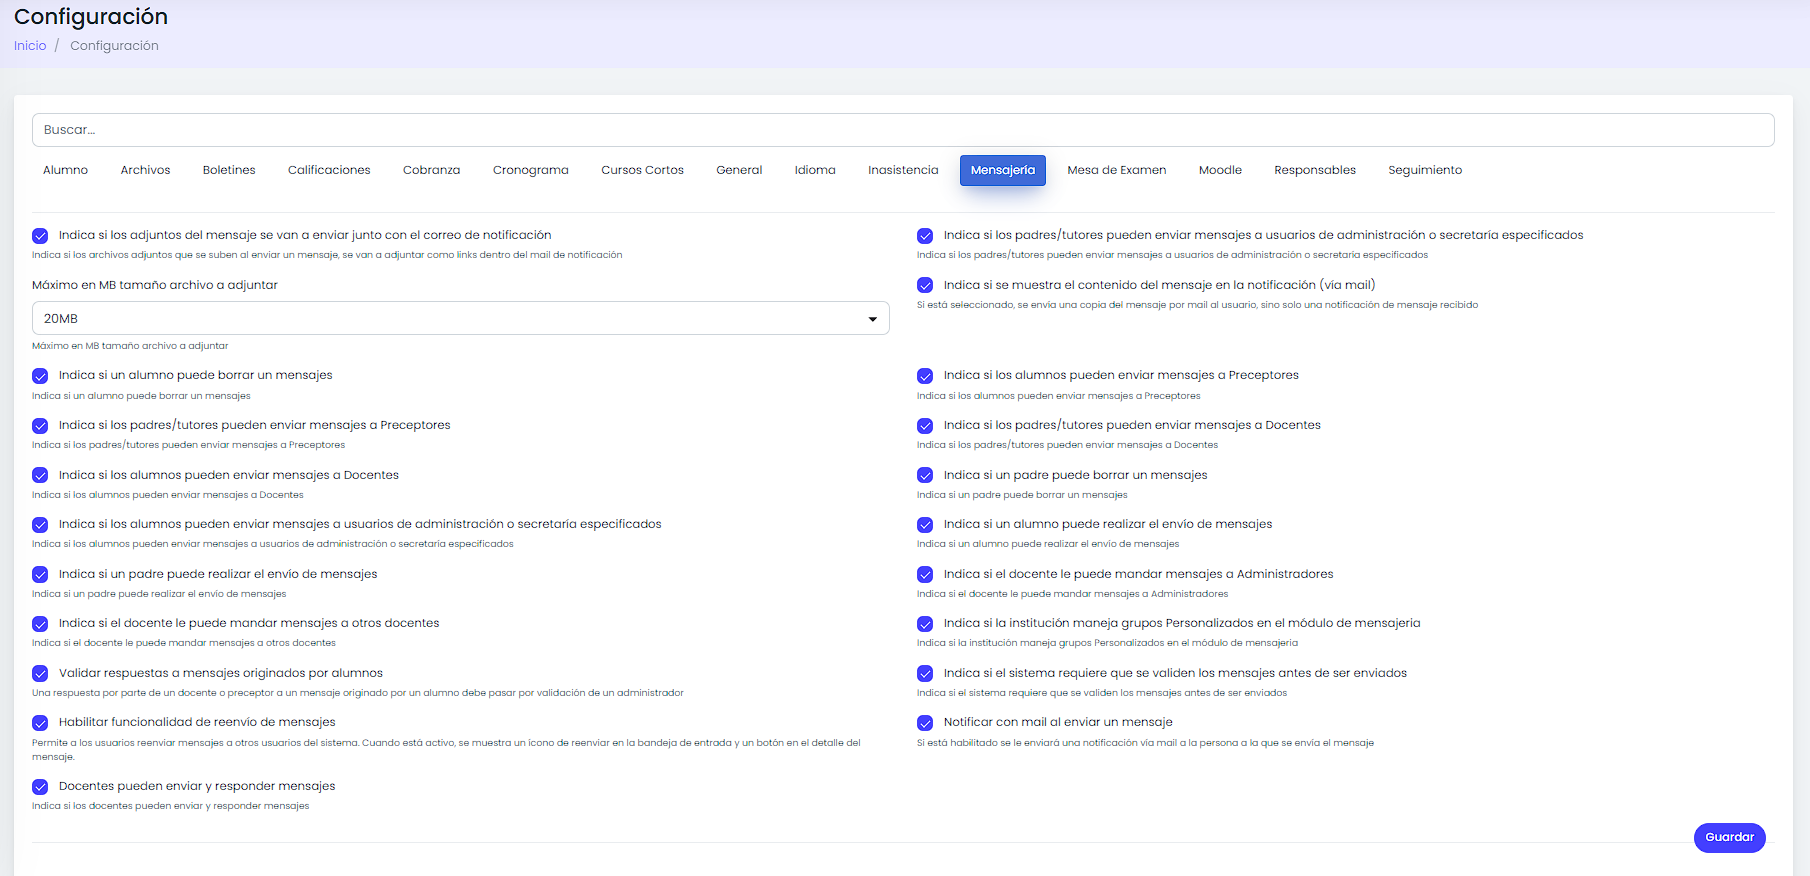Go to the Mesa de Examen tab

(1116, 170)
